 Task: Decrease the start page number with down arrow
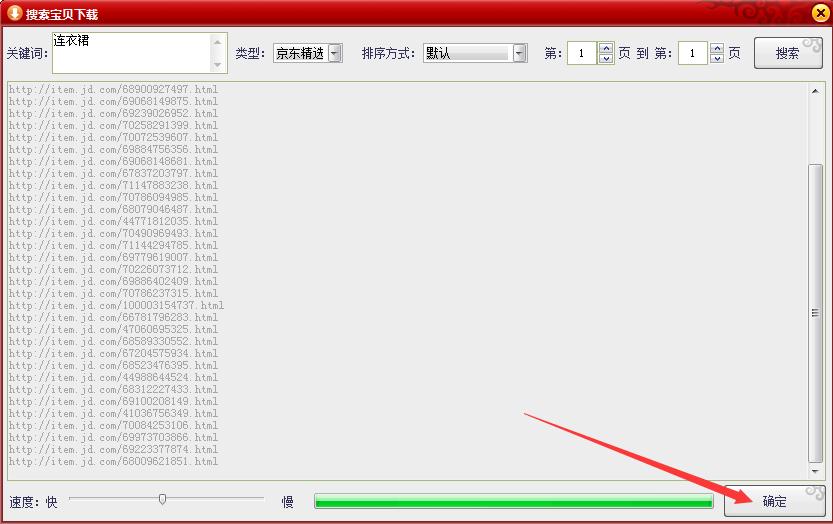[606, 58]
